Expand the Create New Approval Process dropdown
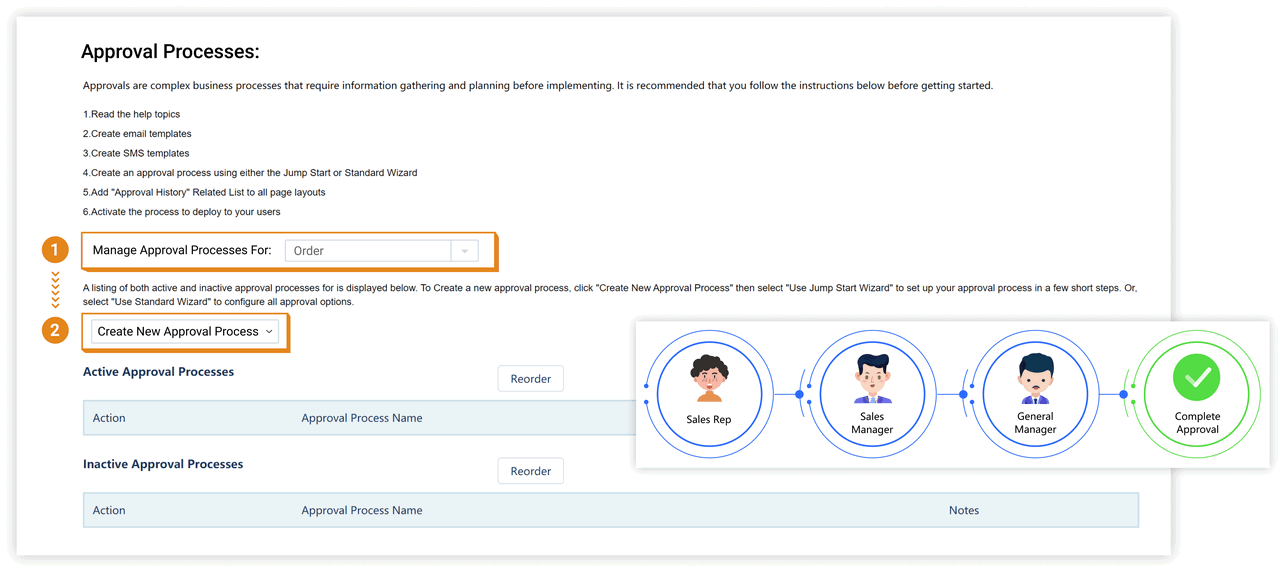Screen dimensions: 1280x572 [x=185, y=331]
